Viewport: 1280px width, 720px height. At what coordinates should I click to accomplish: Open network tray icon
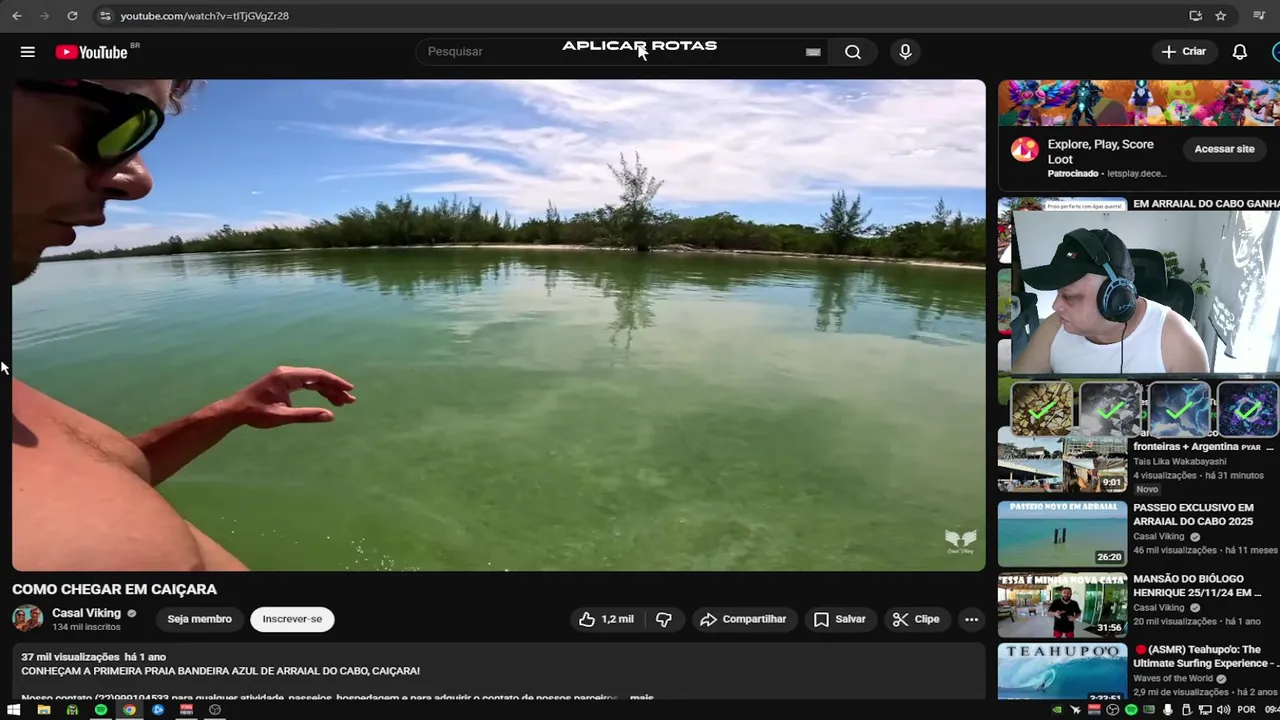point(1205,710)
